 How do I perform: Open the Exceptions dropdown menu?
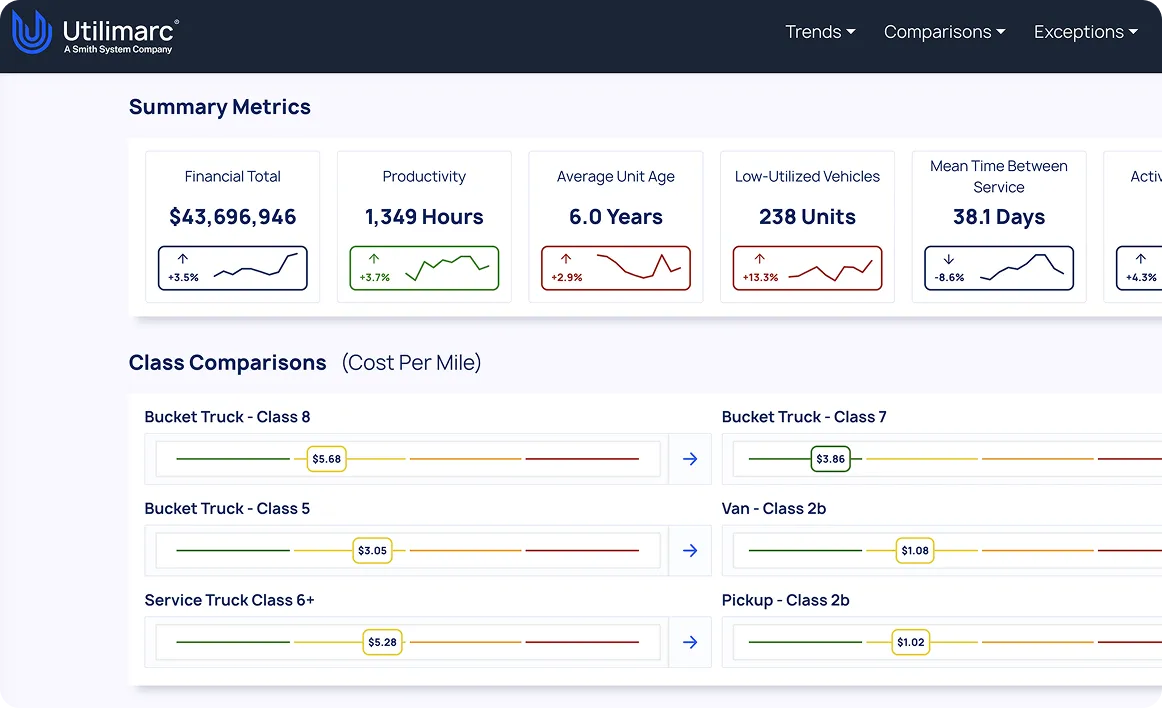(x=1086, y=32)
